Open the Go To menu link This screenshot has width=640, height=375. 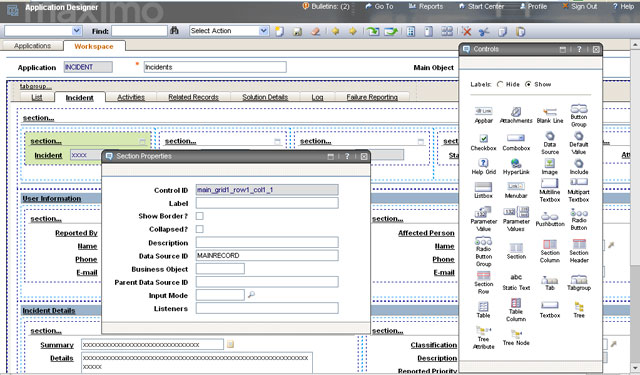click(x=379, y=7)
